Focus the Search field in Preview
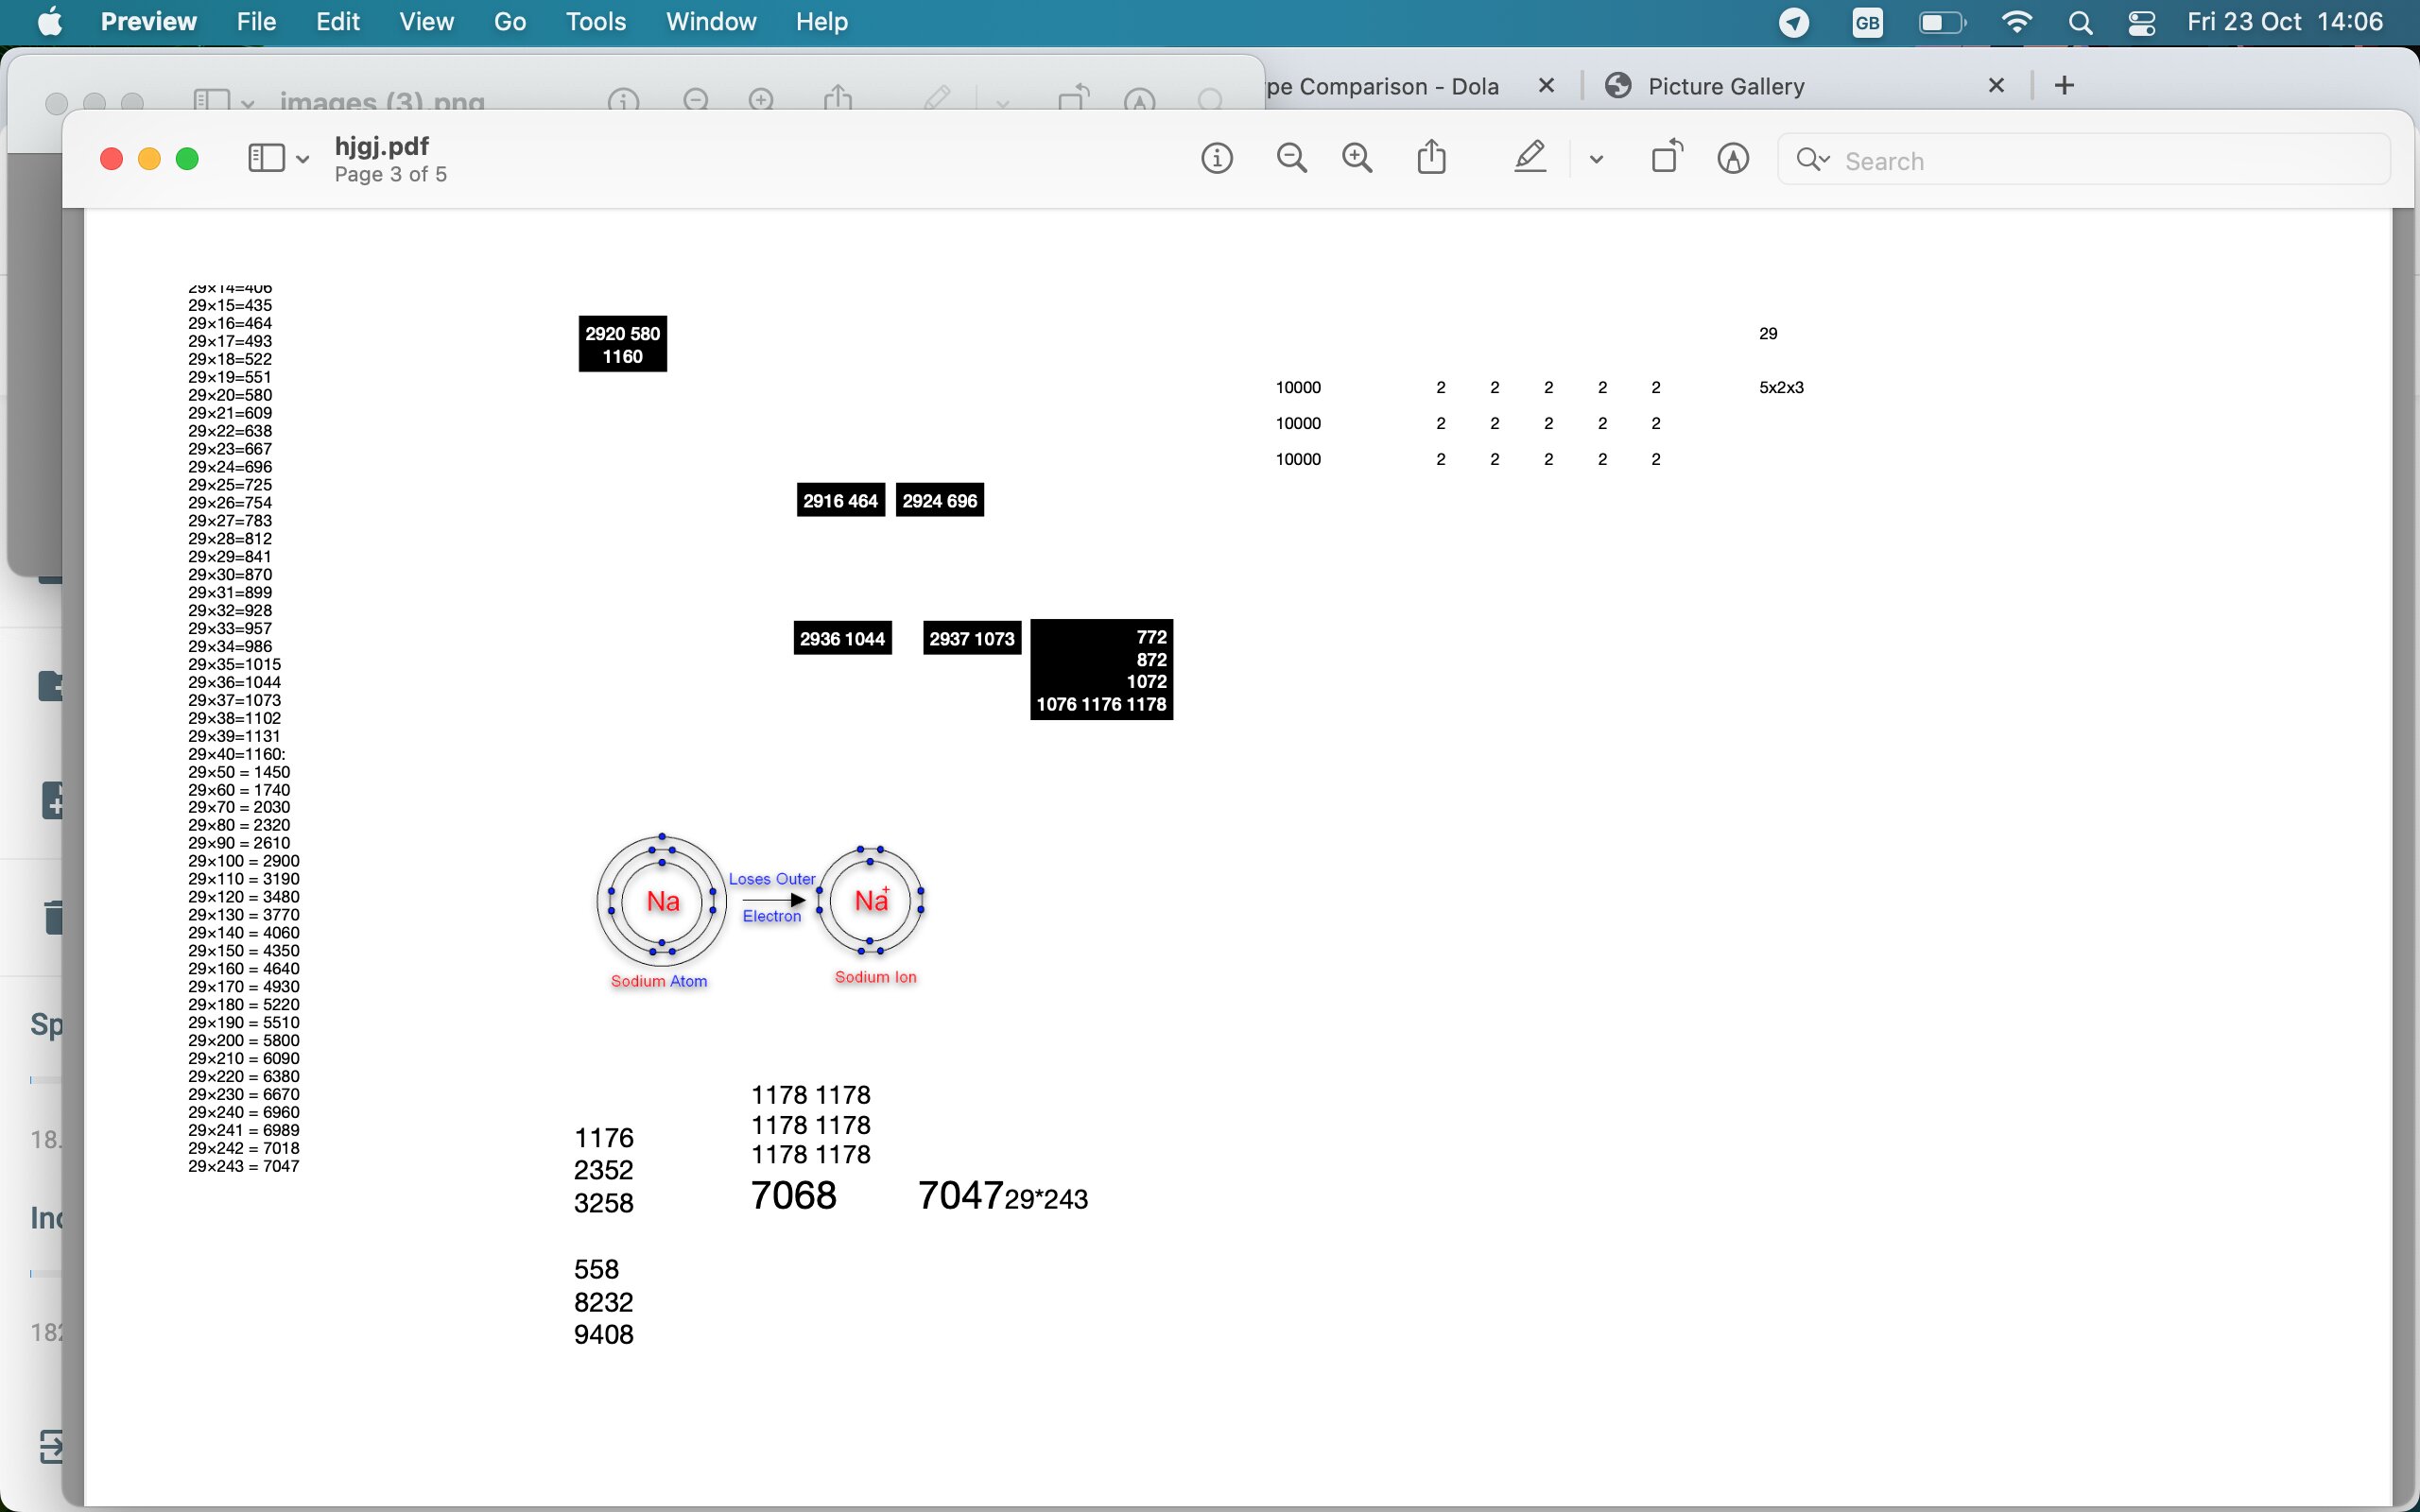This screenshot has height=1512, width=2420. pyautogui.click(x=2083, y=160)
